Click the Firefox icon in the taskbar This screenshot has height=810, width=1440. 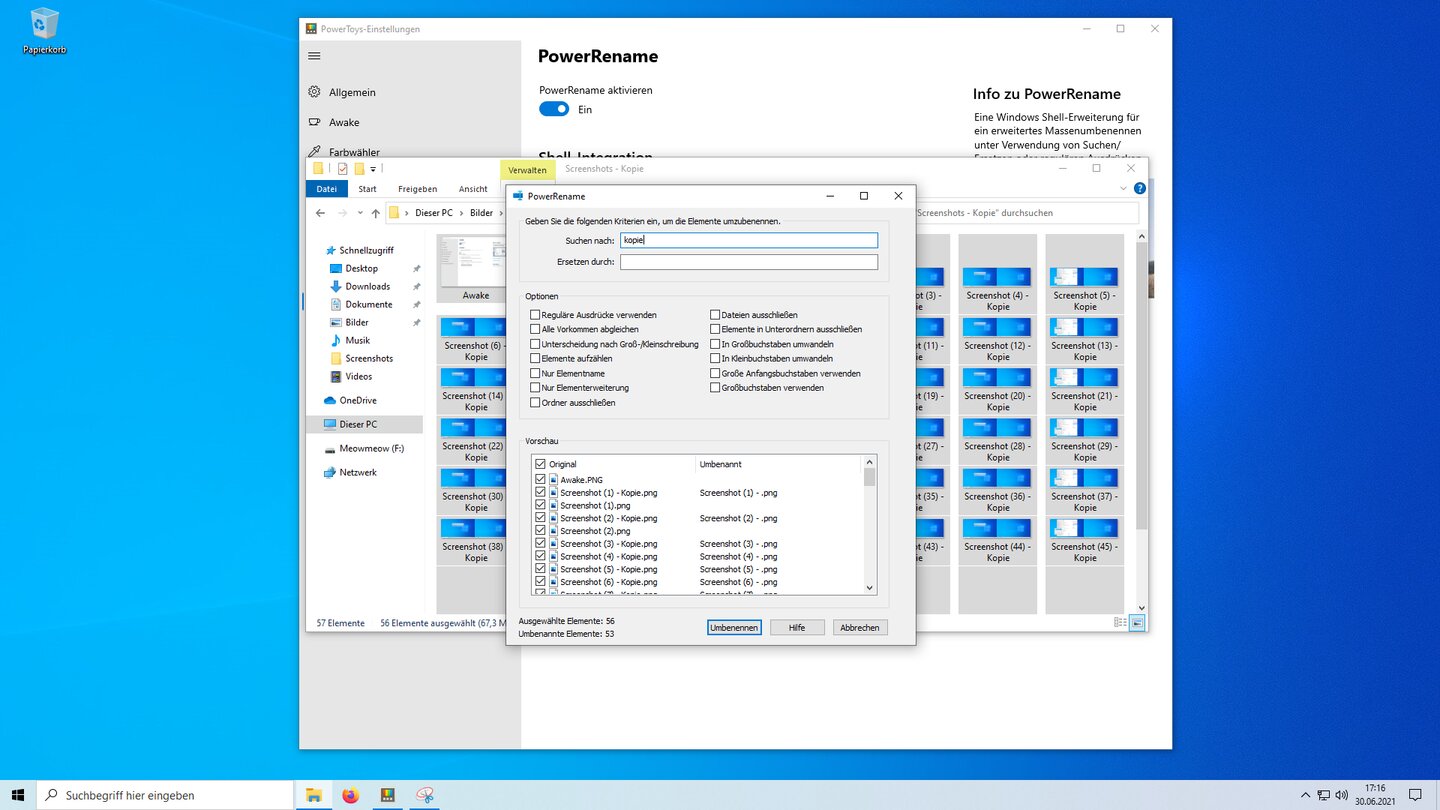click(x=350, y=795)
